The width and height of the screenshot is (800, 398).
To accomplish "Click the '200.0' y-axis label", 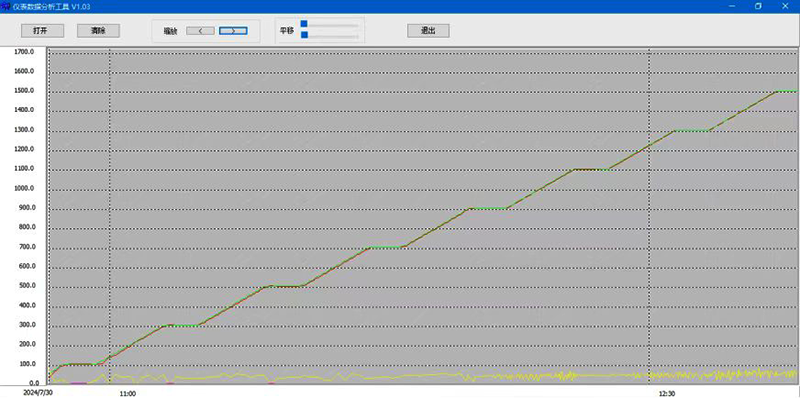I will click(26, 344).
